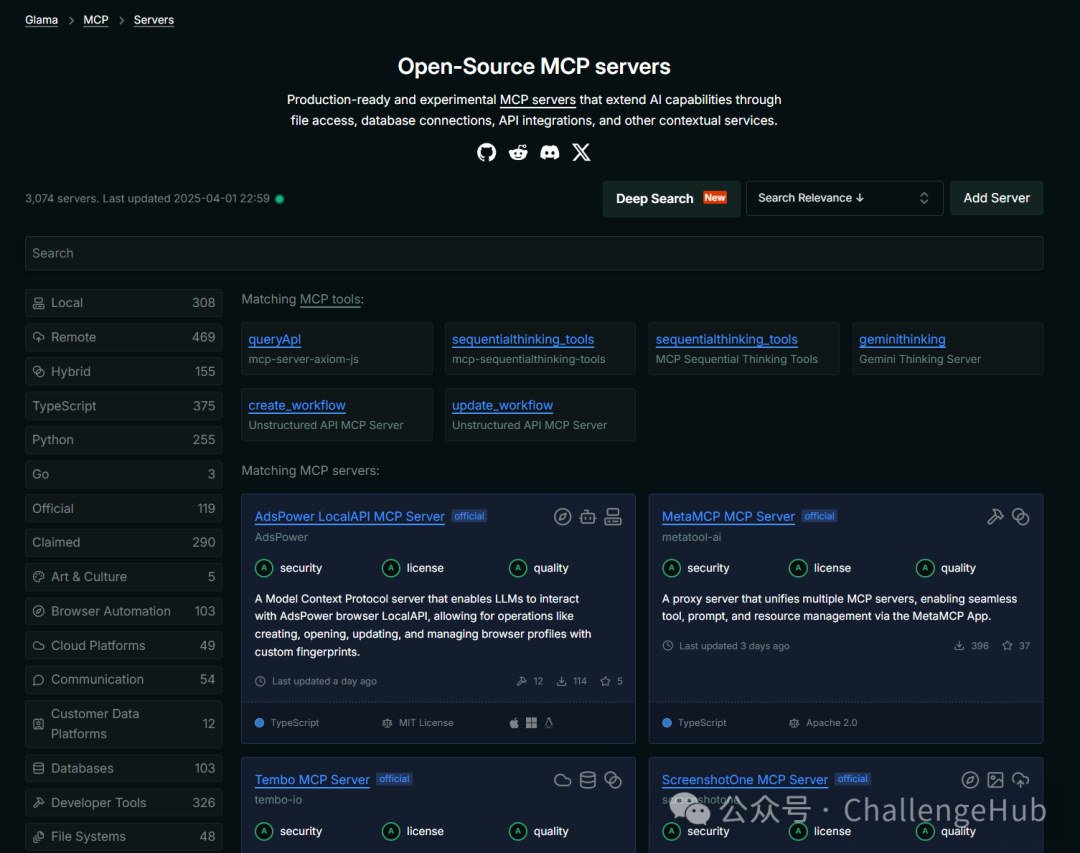
Task: Toggle the Official filter
Action: tap(123, 508)
